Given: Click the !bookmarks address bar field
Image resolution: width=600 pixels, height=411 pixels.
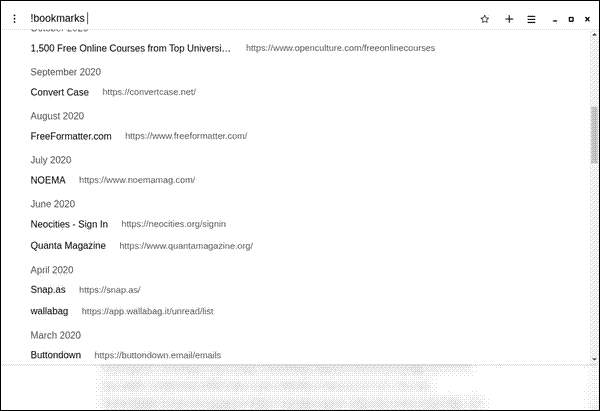Looking at the screenshot, I should point(245,18).
